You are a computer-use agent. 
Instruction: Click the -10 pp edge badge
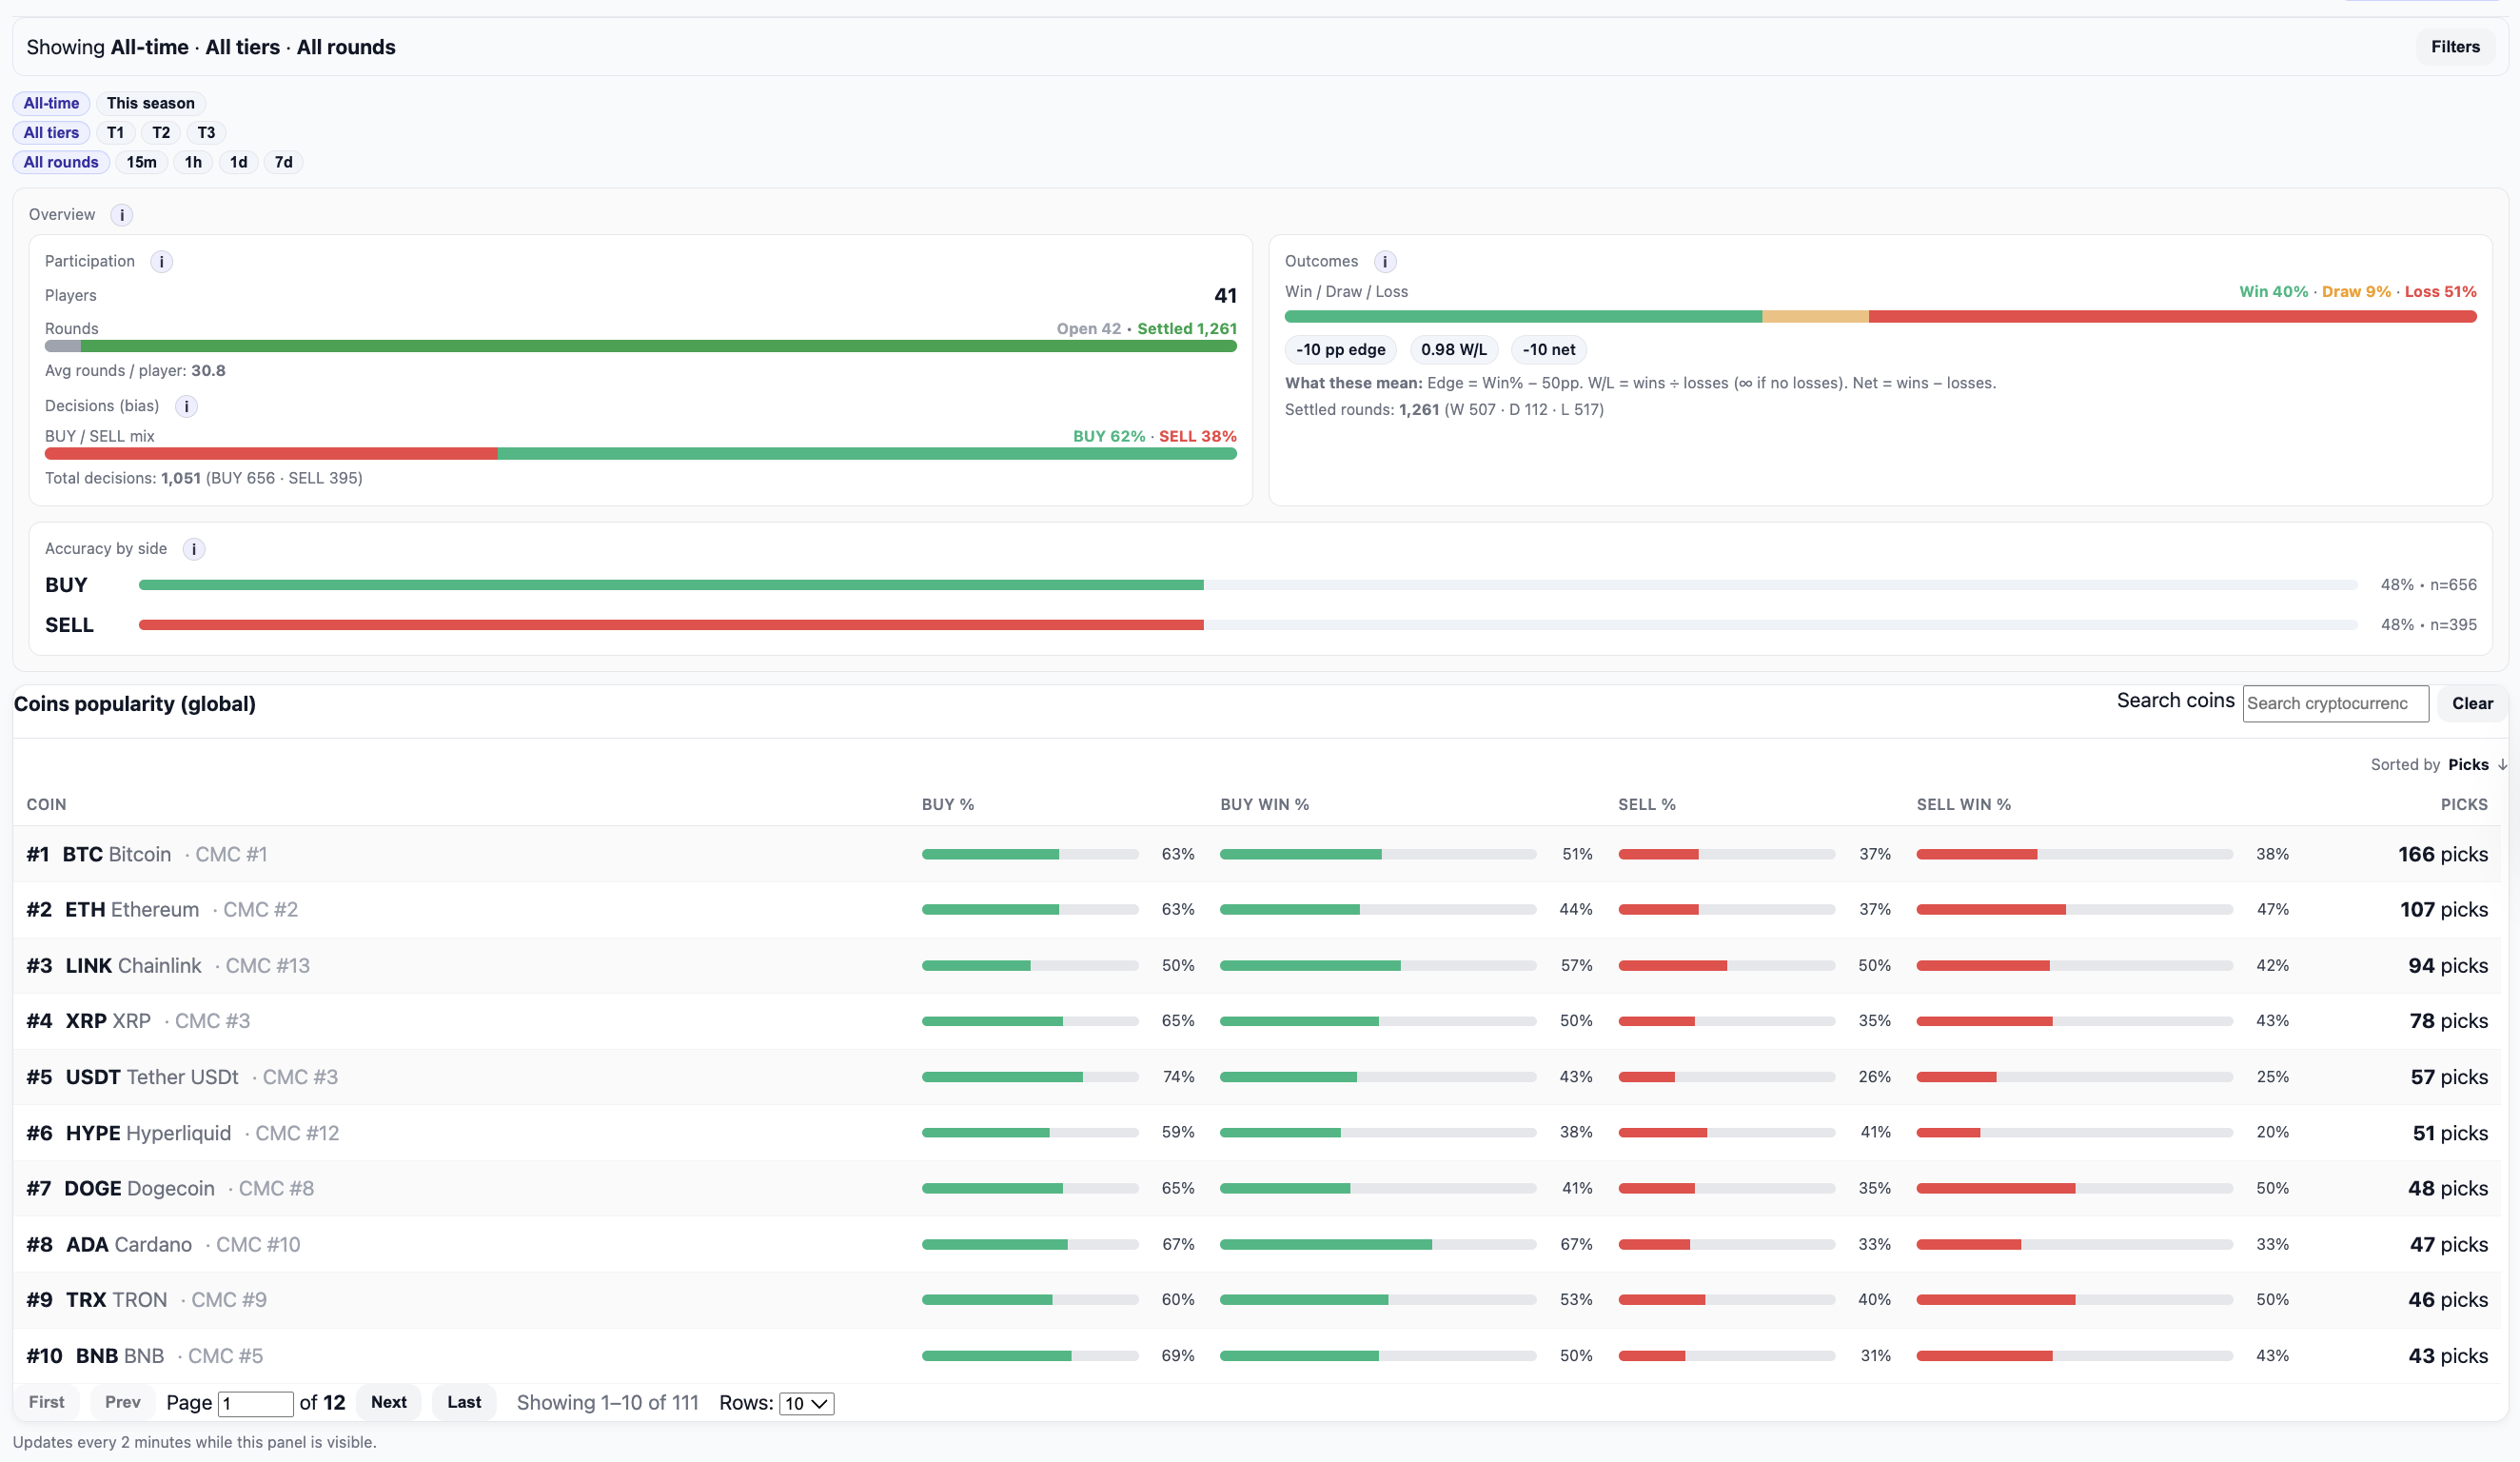(1340, 349)
